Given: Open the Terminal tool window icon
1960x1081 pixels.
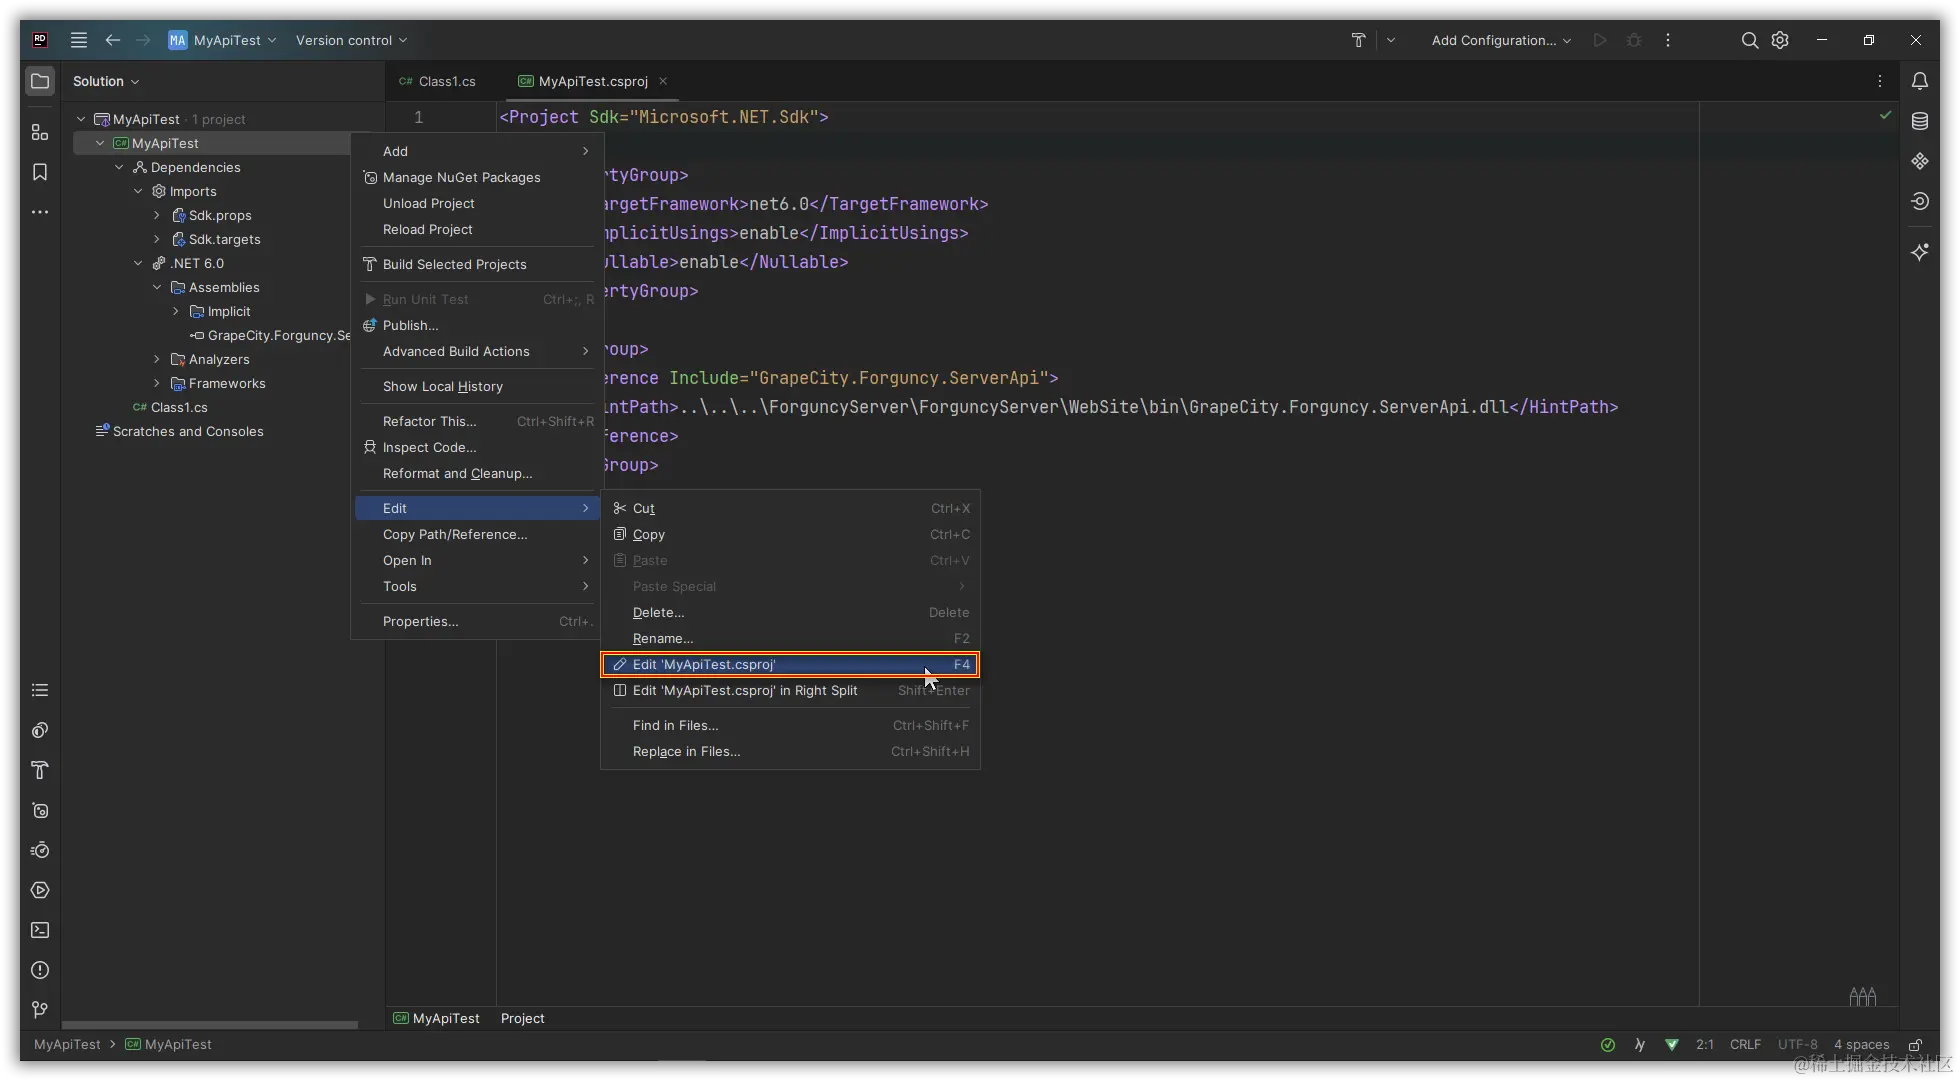Looking at the screenshot, I should click(40, 930).
